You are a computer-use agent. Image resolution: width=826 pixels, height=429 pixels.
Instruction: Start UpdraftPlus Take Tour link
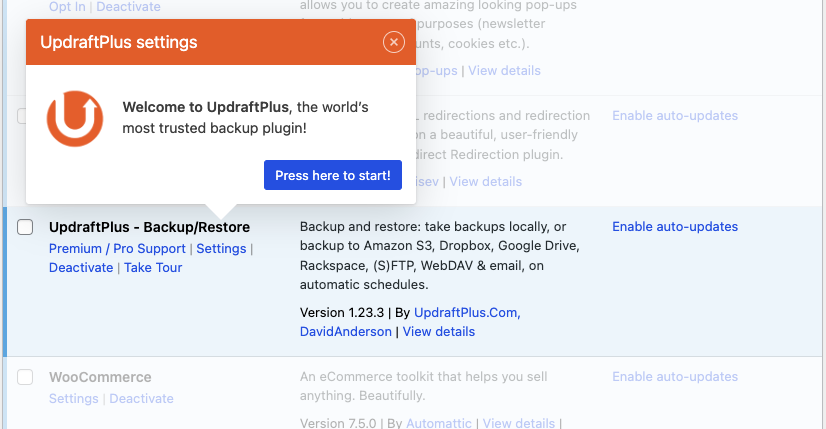pyautogui.click(x=153, y=268)
